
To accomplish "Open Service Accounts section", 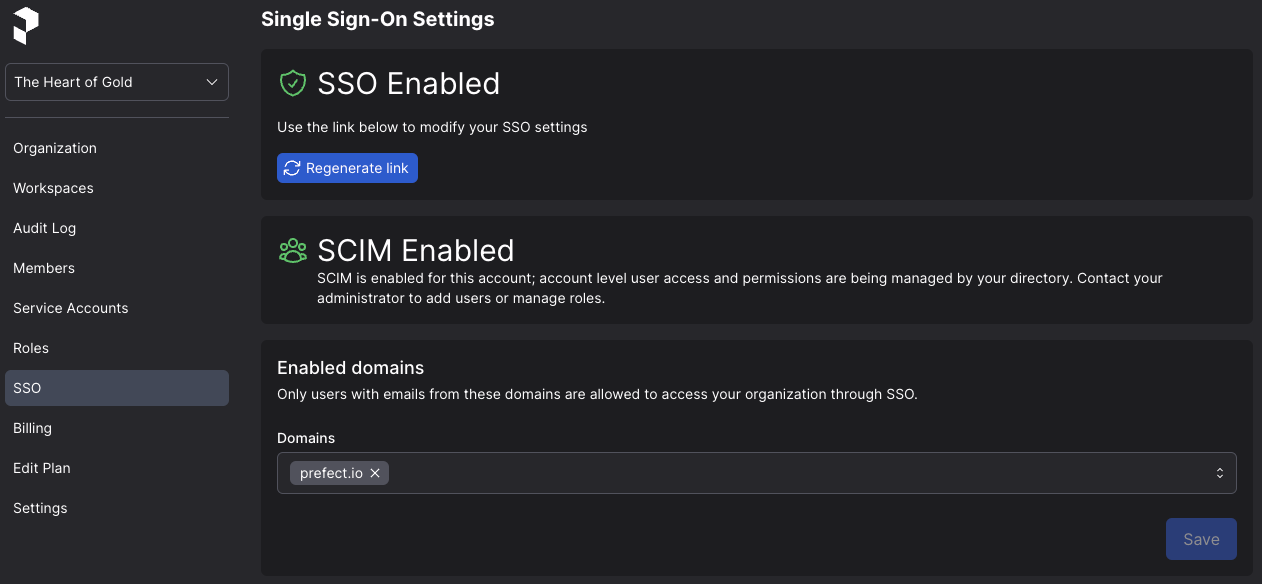I will pos(117,308).
